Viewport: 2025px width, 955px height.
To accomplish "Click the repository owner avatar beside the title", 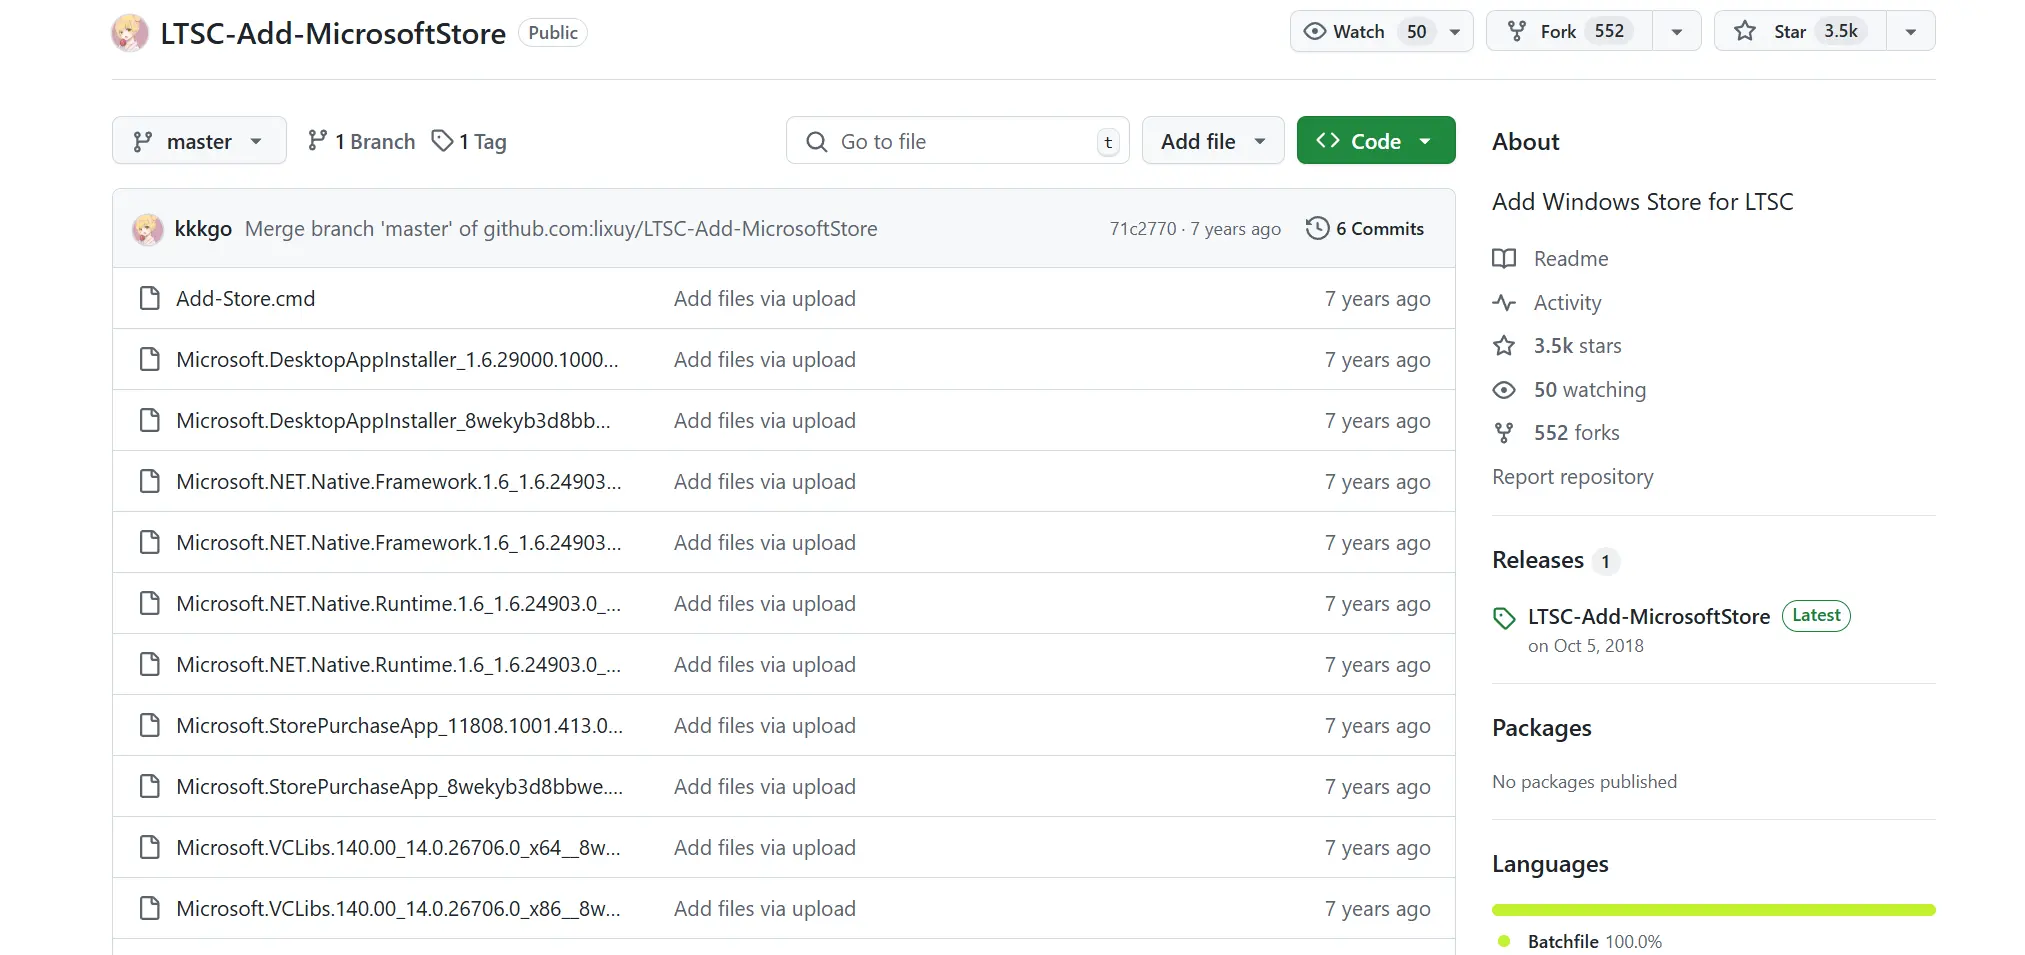I will [130, 33].
